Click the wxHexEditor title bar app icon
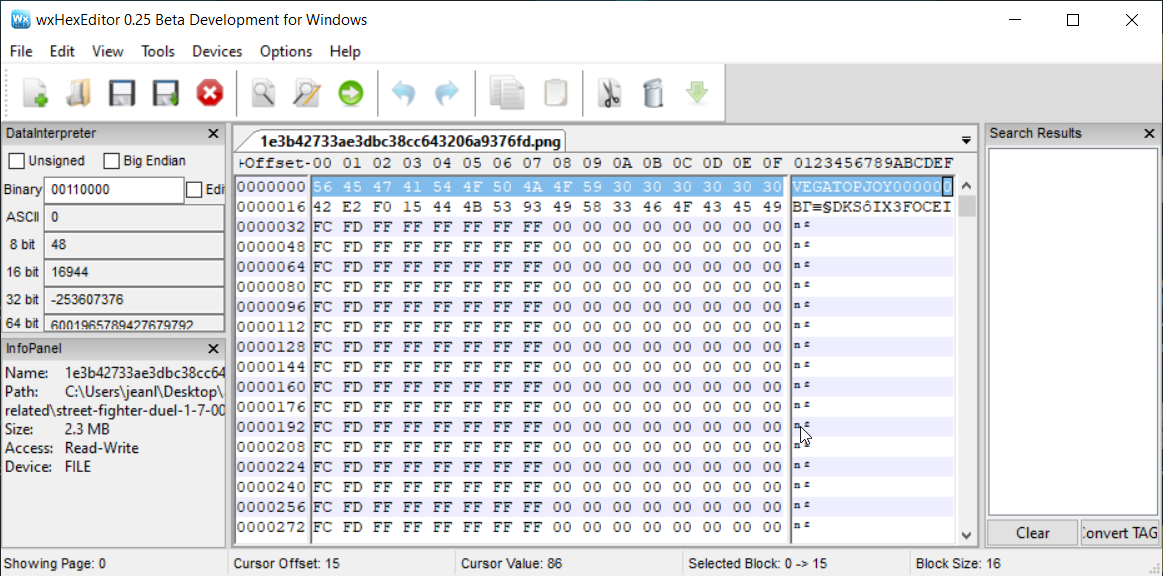 [x=21, y=20]
